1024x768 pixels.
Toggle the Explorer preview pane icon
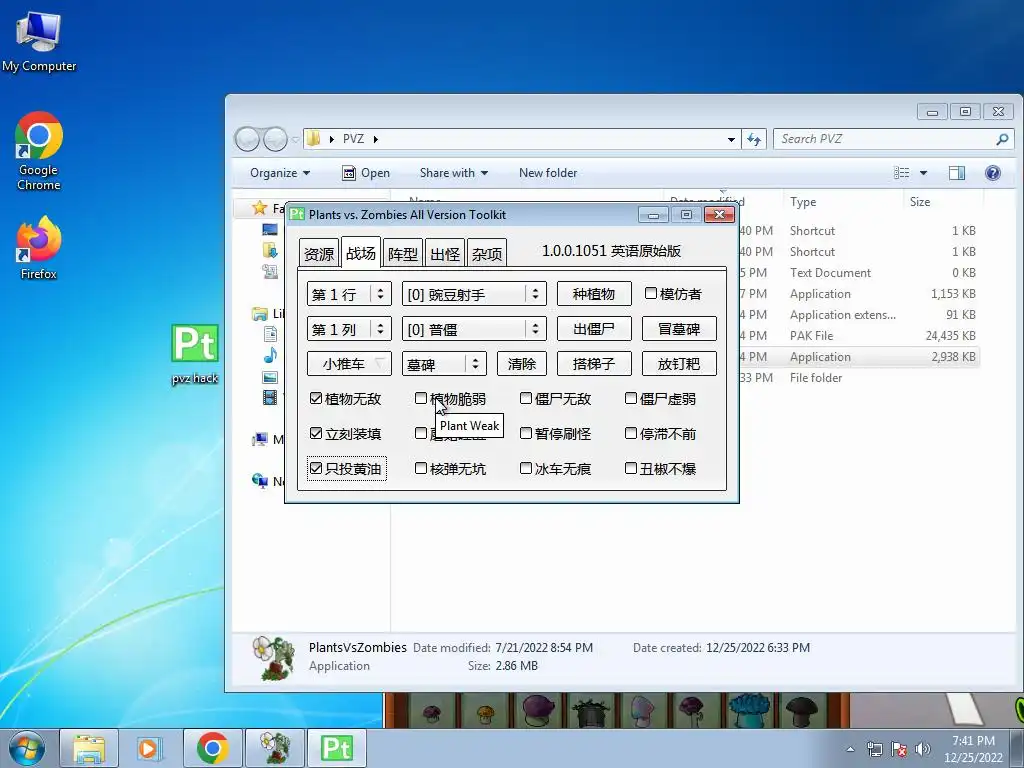pyautogui.click(x=957, y=172)
